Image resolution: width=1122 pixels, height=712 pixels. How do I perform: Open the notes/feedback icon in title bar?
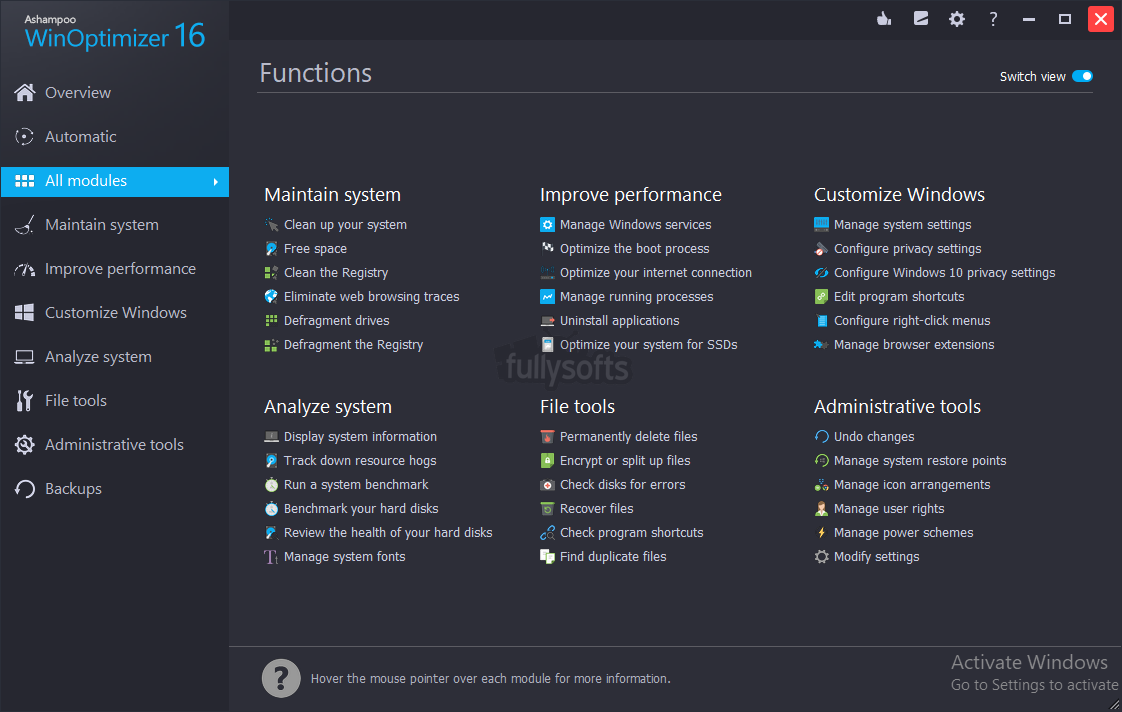click(x=921, y=19)
